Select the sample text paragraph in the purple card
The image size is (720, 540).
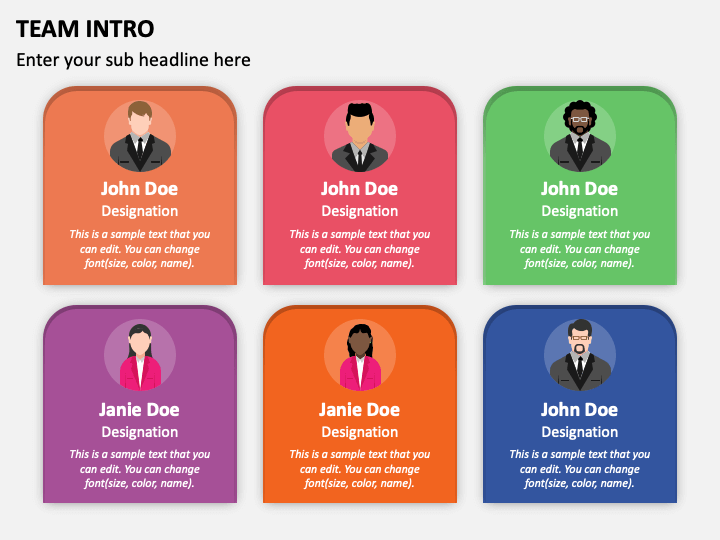pos(140,468)
